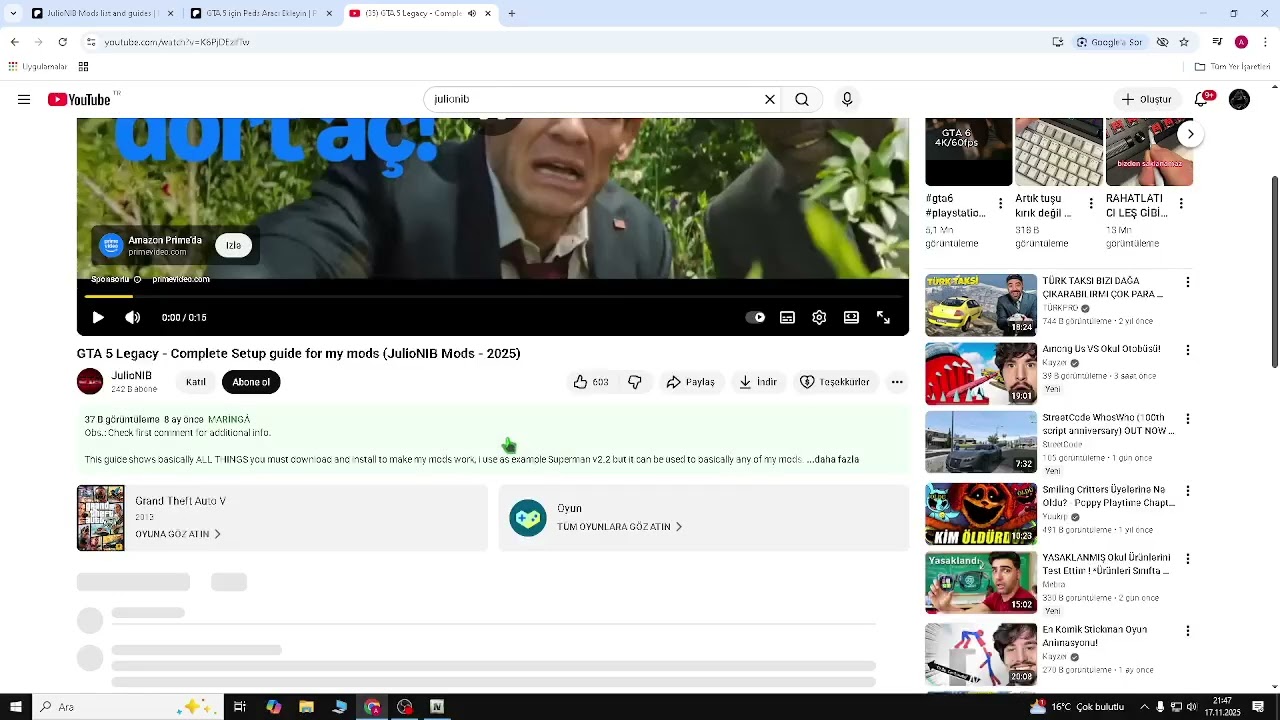The height and width of the screenshot is (720, 1280).
Task: Open Chrome tab search dropdown arrow
Action: pyautogui.click(x=13, y=13)
